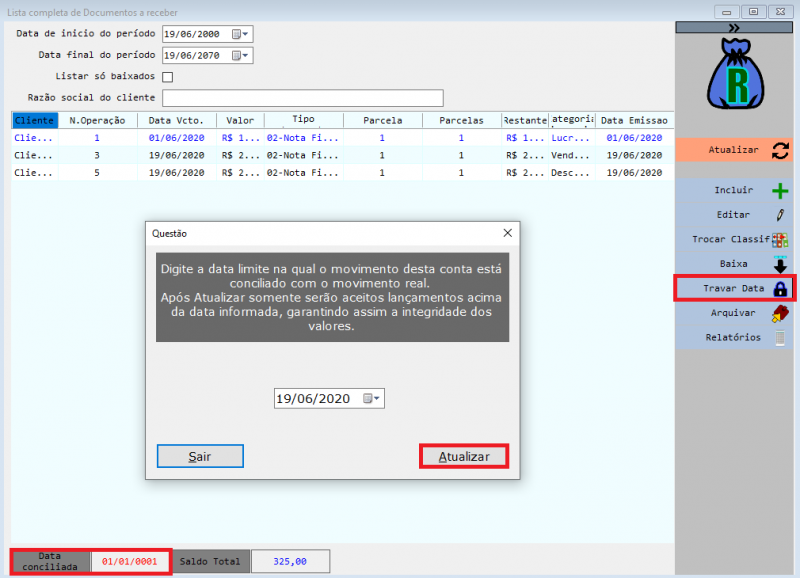
Task: Click the pencil Editar icon
Action: tap(780, 215)
